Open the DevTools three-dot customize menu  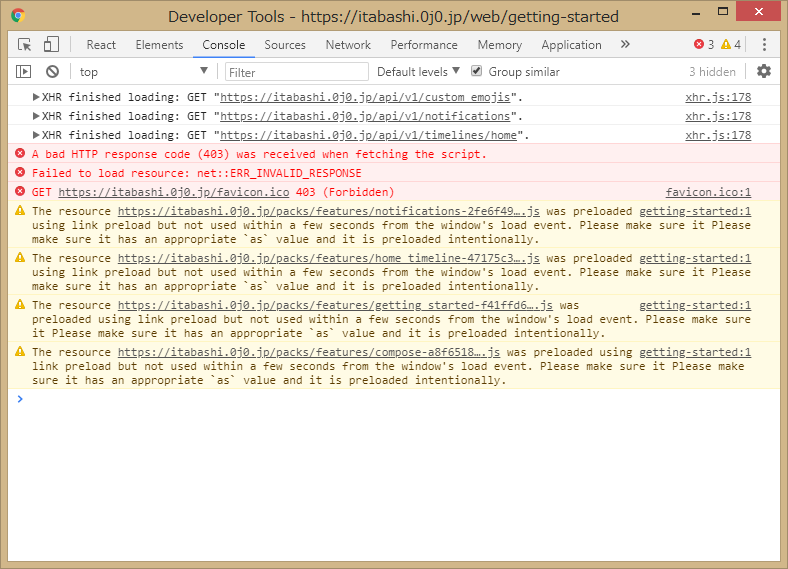pyautogui.click(x=764, y=45)
